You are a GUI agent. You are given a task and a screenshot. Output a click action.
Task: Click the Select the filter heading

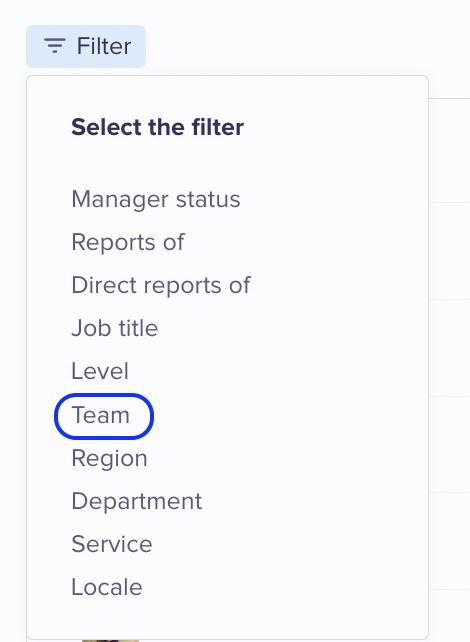[158, 127]
